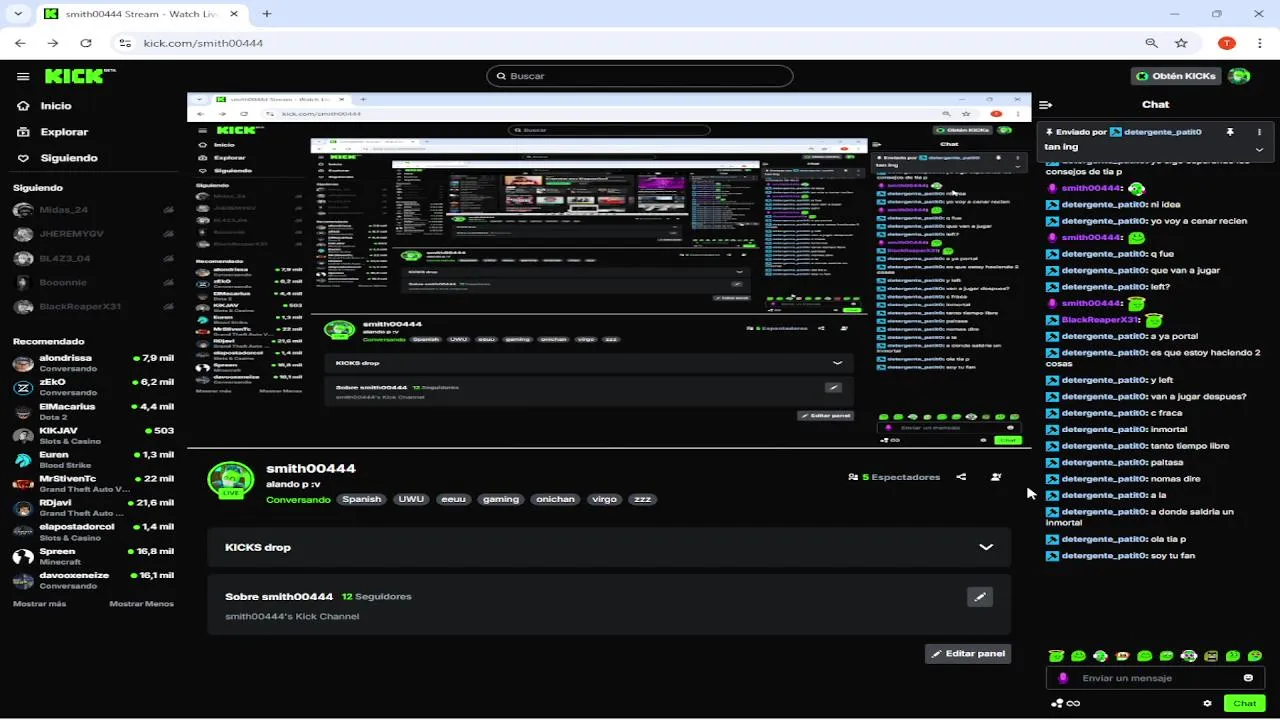Click the Explorar compass icon
Viewport: 1280px width, 720px height.
click(x=23, y=132)
